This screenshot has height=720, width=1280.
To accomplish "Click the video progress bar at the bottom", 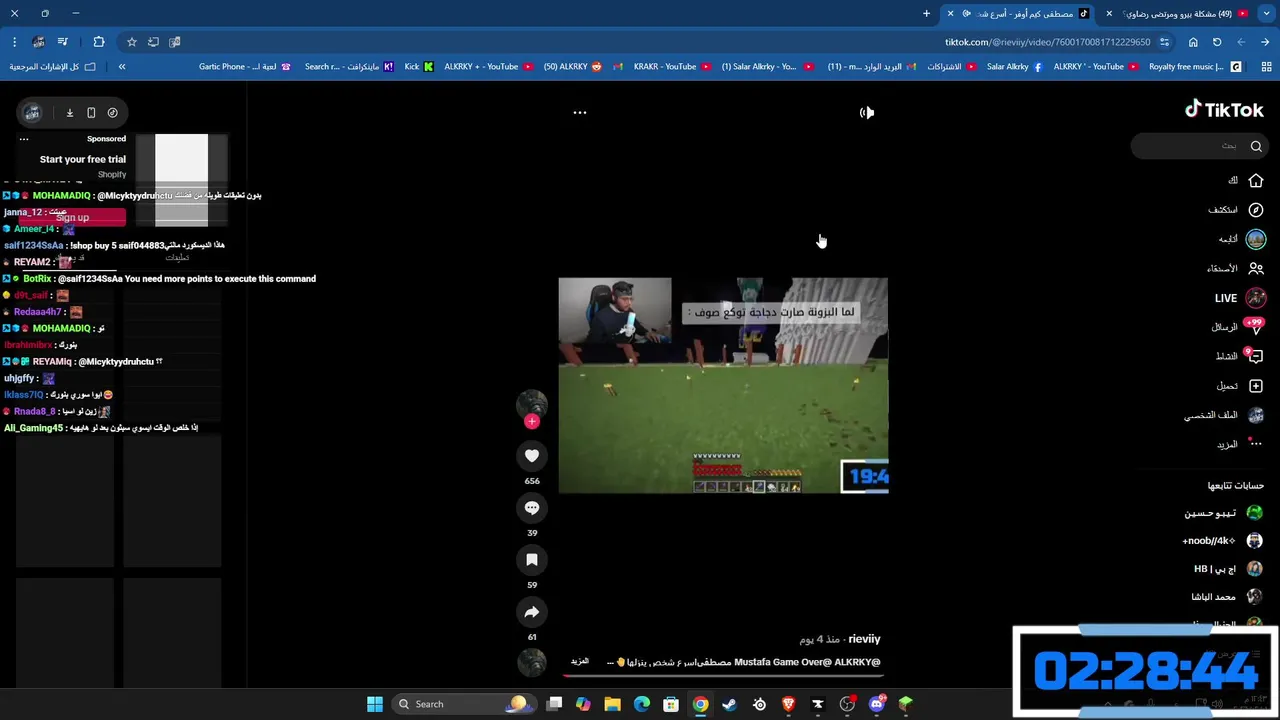I will (x=723, y=675).
